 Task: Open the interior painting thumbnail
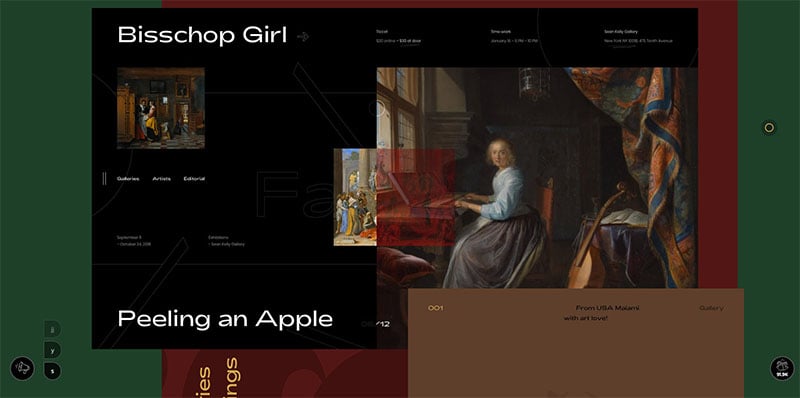[161, 108]
